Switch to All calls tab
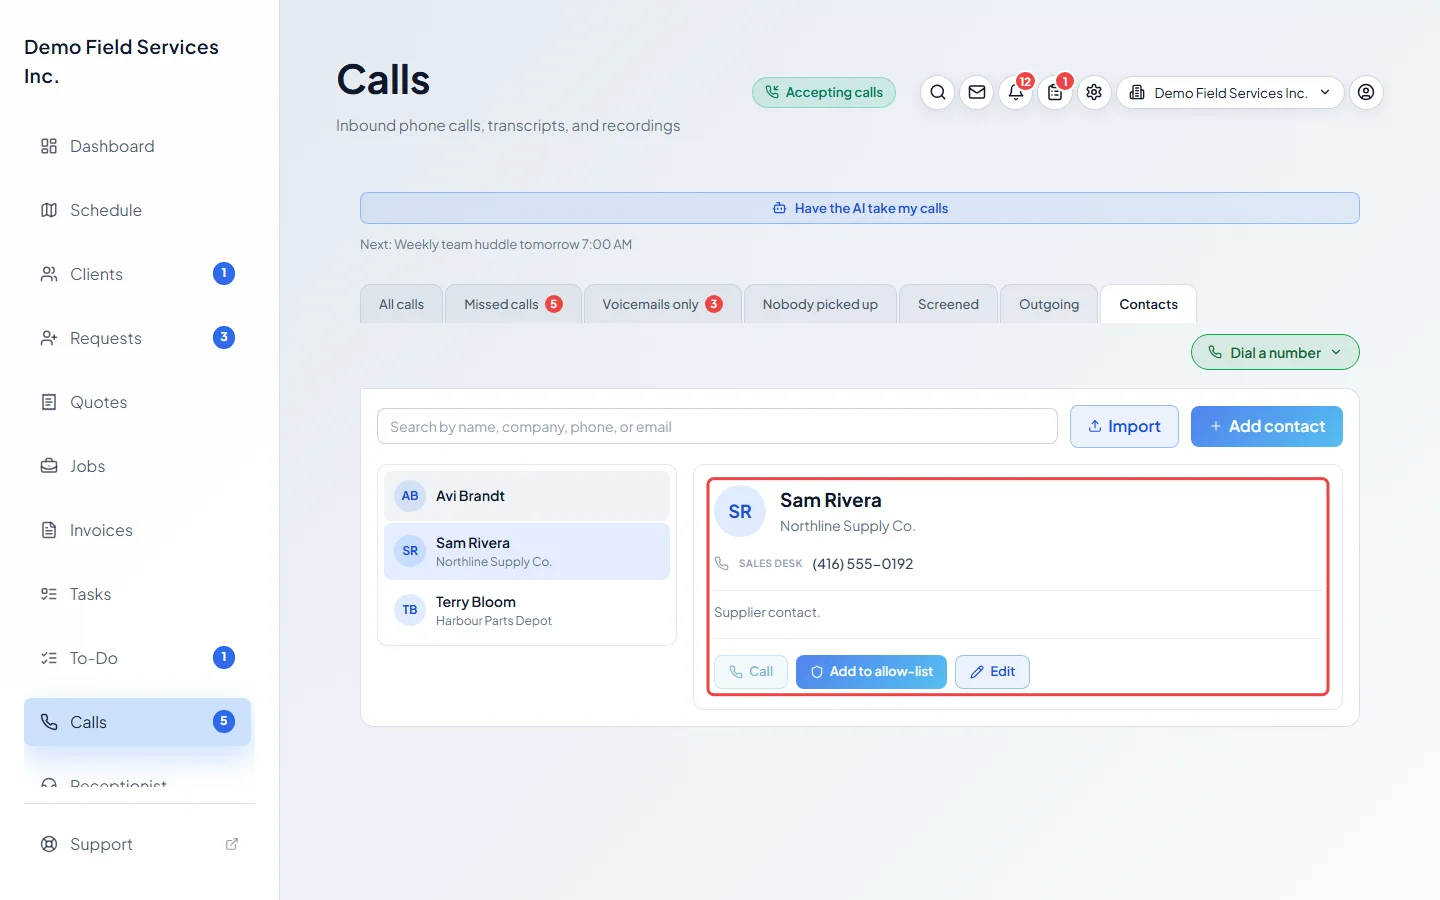The width and height of the screenshot is (1440, 900). (x=401, y=304)
